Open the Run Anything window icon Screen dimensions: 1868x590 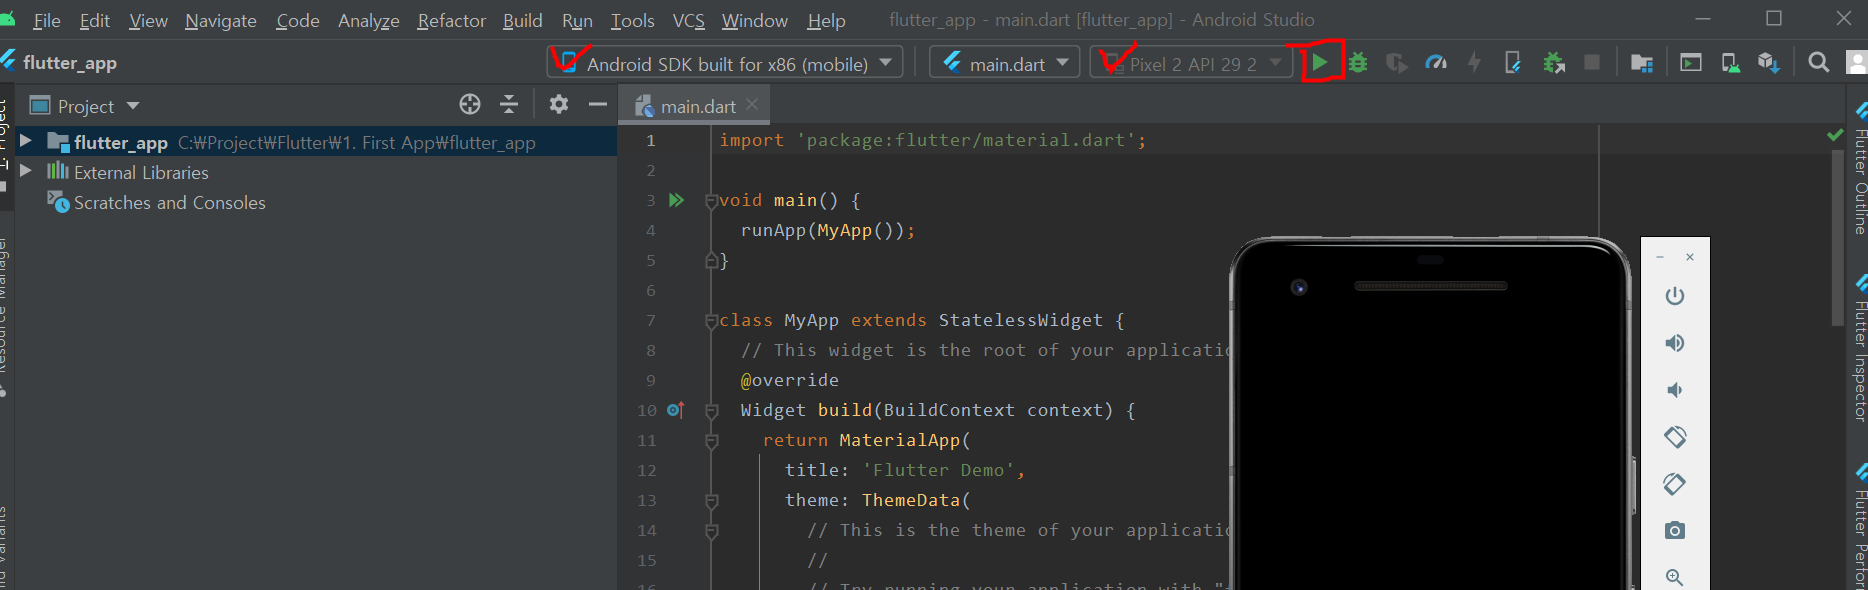(x=1691, y=63)
